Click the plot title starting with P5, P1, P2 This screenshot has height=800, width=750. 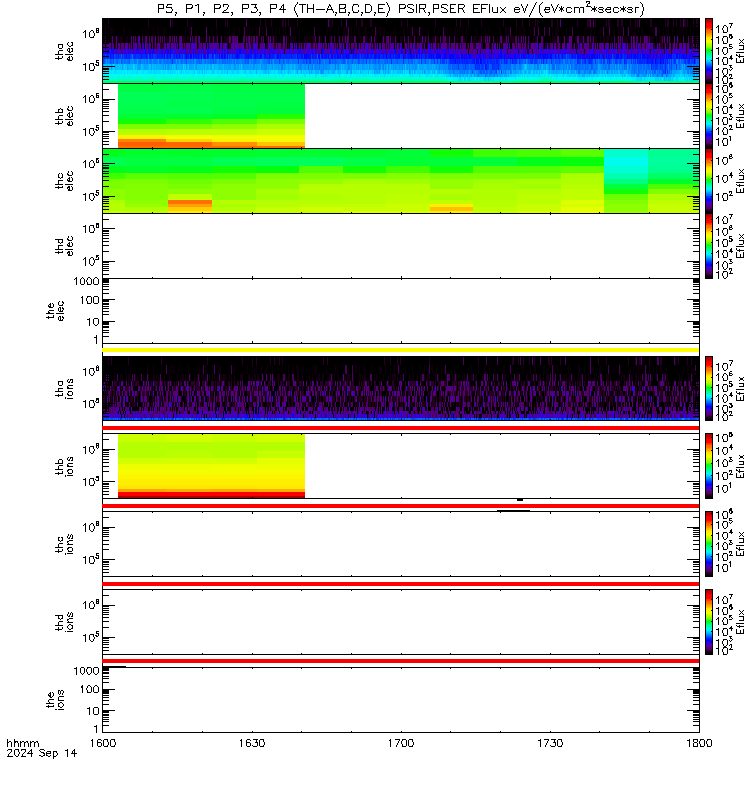(x=401, y=9)
